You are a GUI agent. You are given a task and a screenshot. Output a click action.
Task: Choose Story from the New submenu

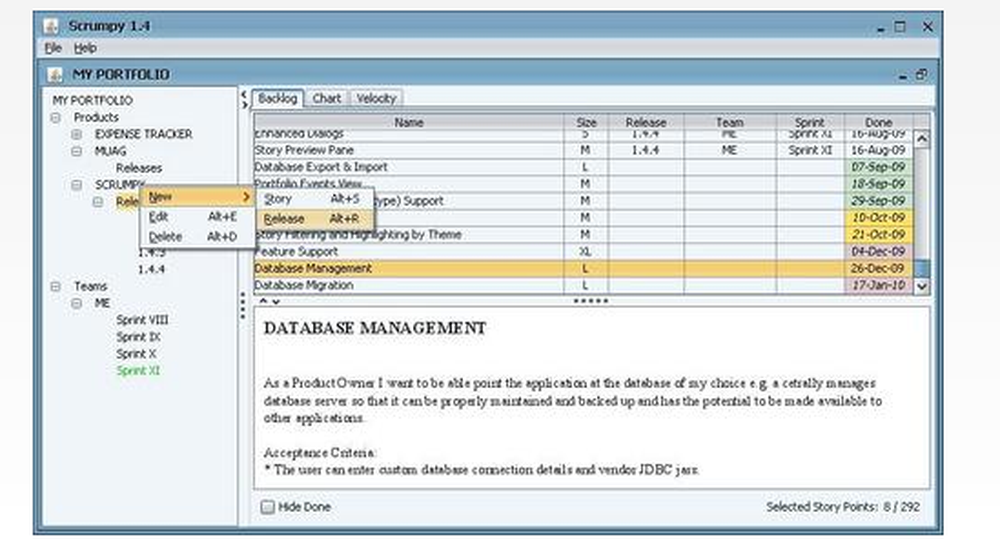pos(314,199)
